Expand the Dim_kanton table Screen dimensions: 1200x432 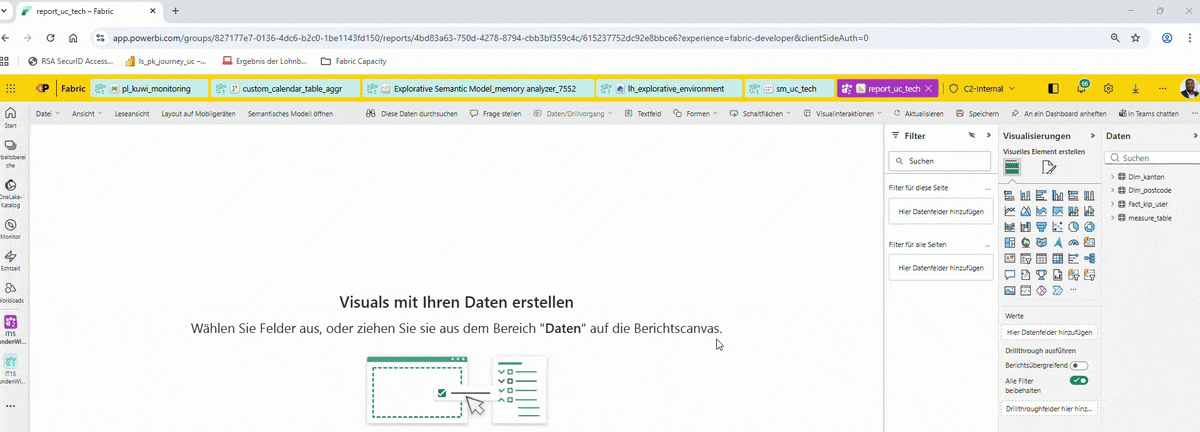[x=1112, y=176]
